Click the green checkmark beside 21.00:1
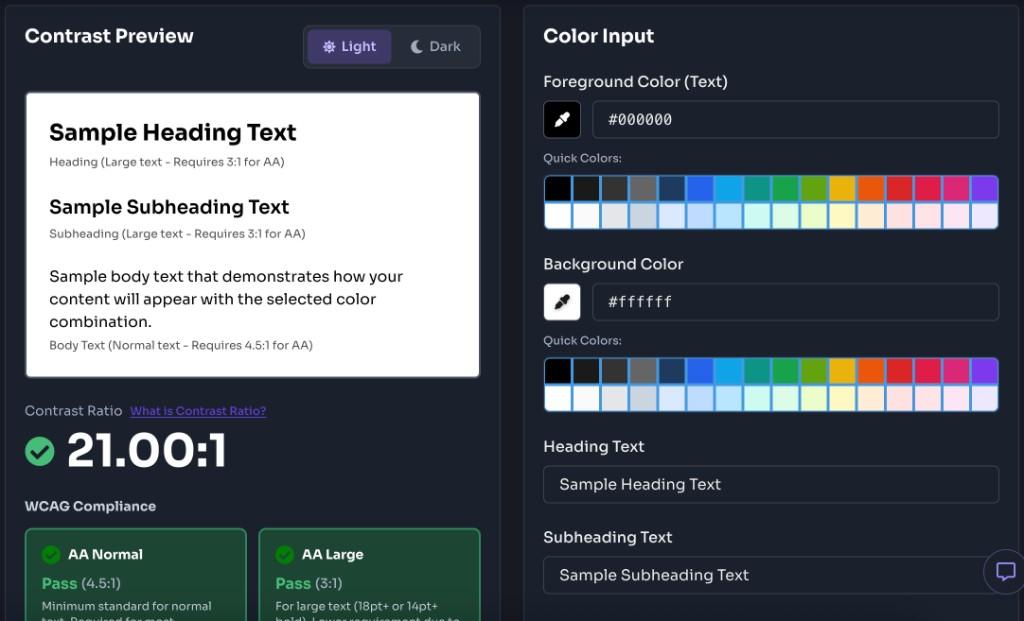 click(x=40, y=451)
